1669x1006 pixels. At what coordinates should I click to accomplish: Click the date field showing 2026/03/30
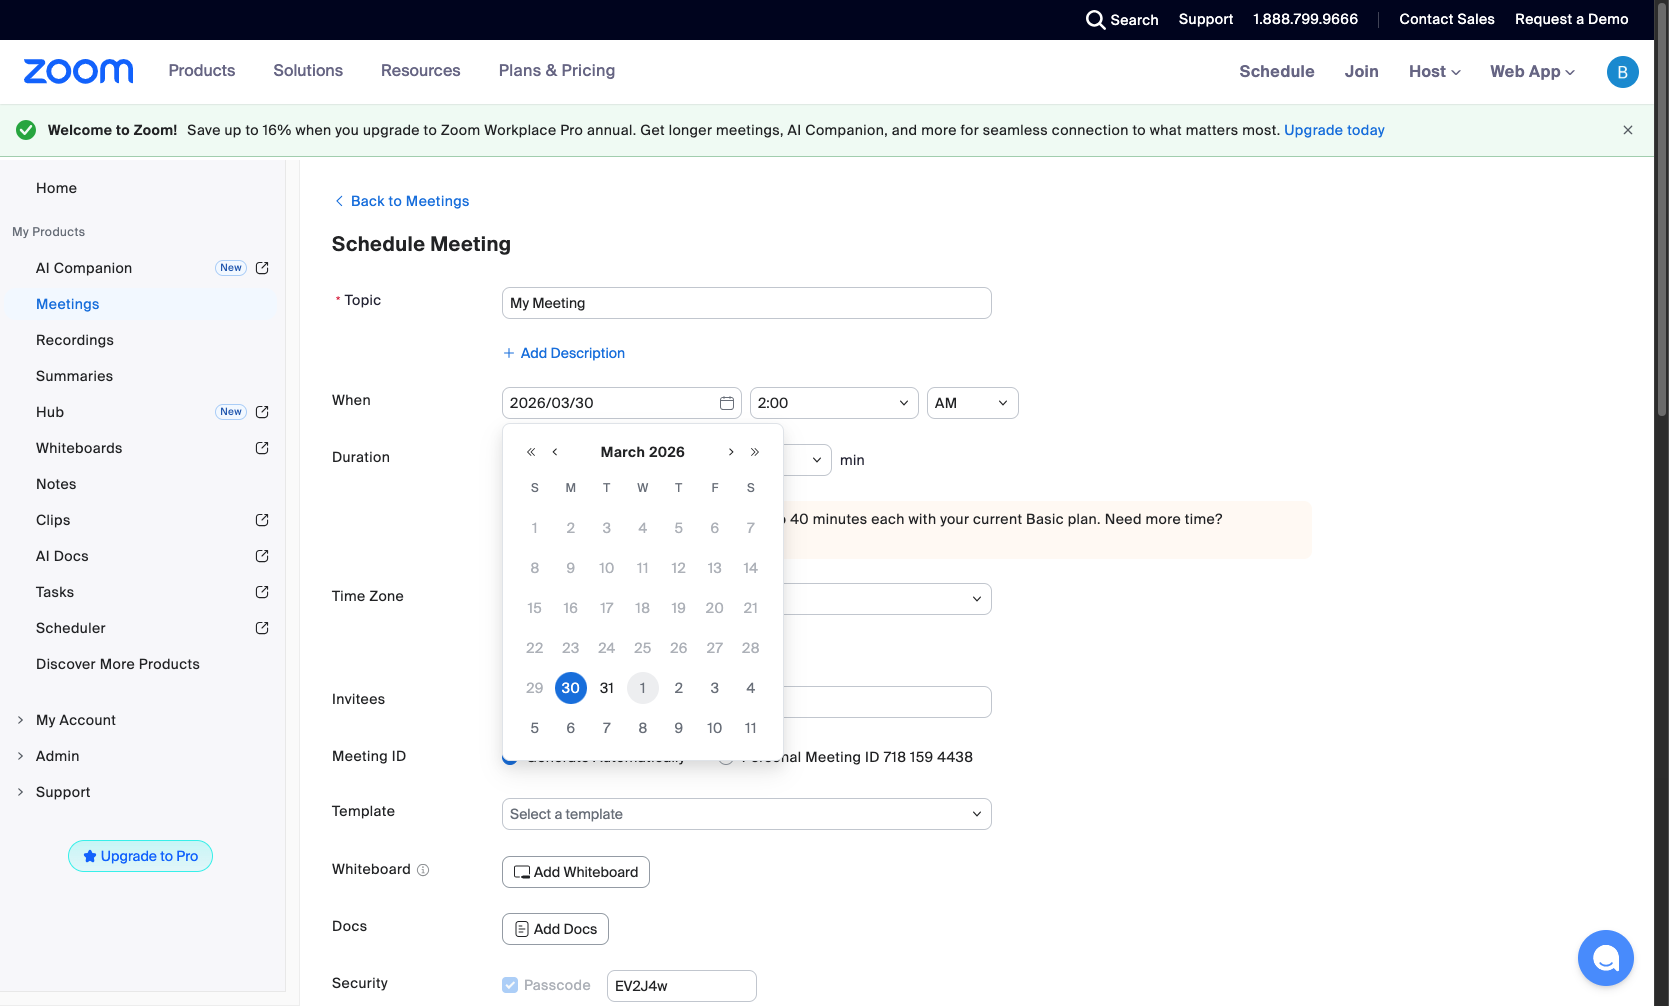pyautogui.click(x=621, y=403)
